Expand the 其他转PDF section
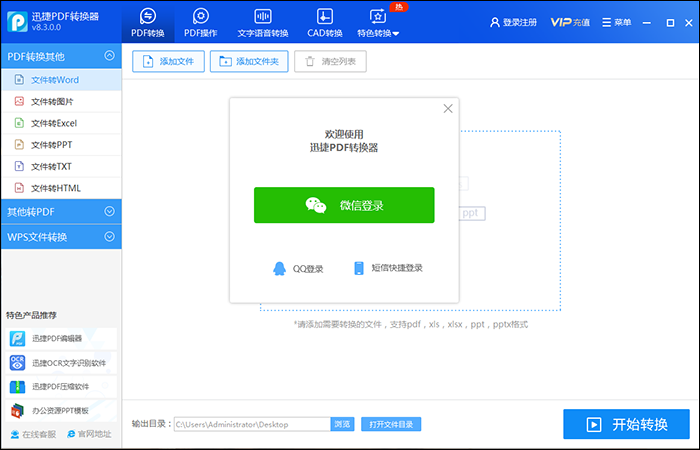This screenshot has height=450, width=700. 61,212
